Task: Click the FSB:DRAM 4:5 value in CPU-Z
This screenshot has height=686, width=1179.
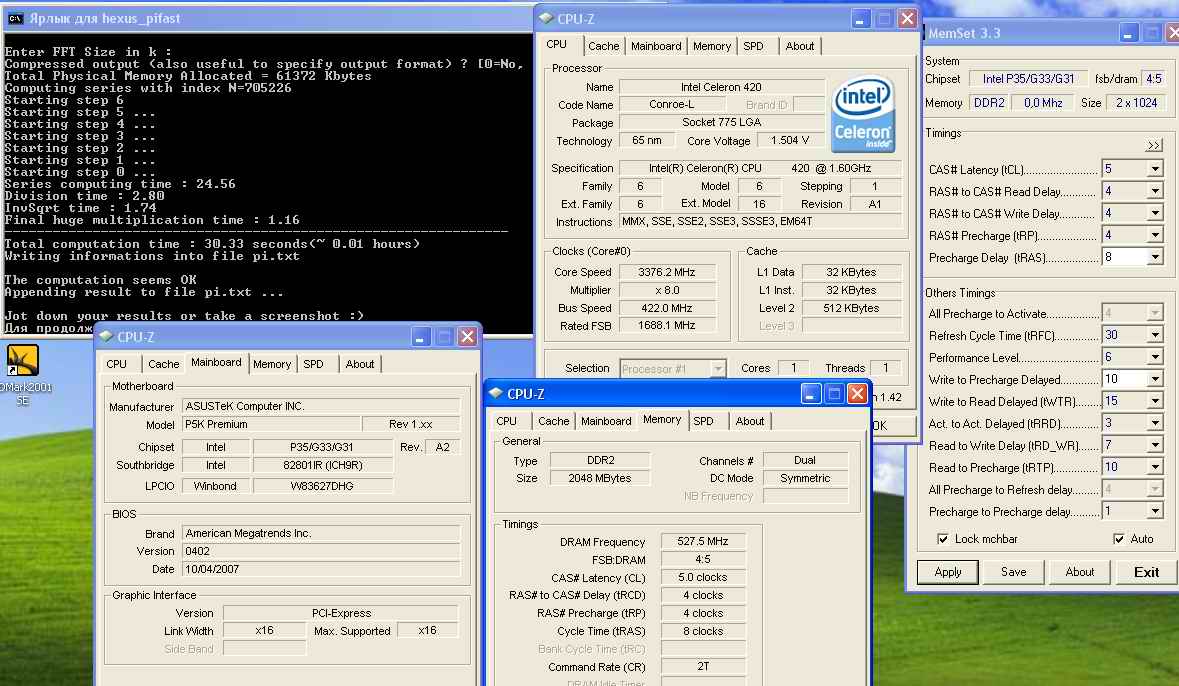Action: click(703, 559)
